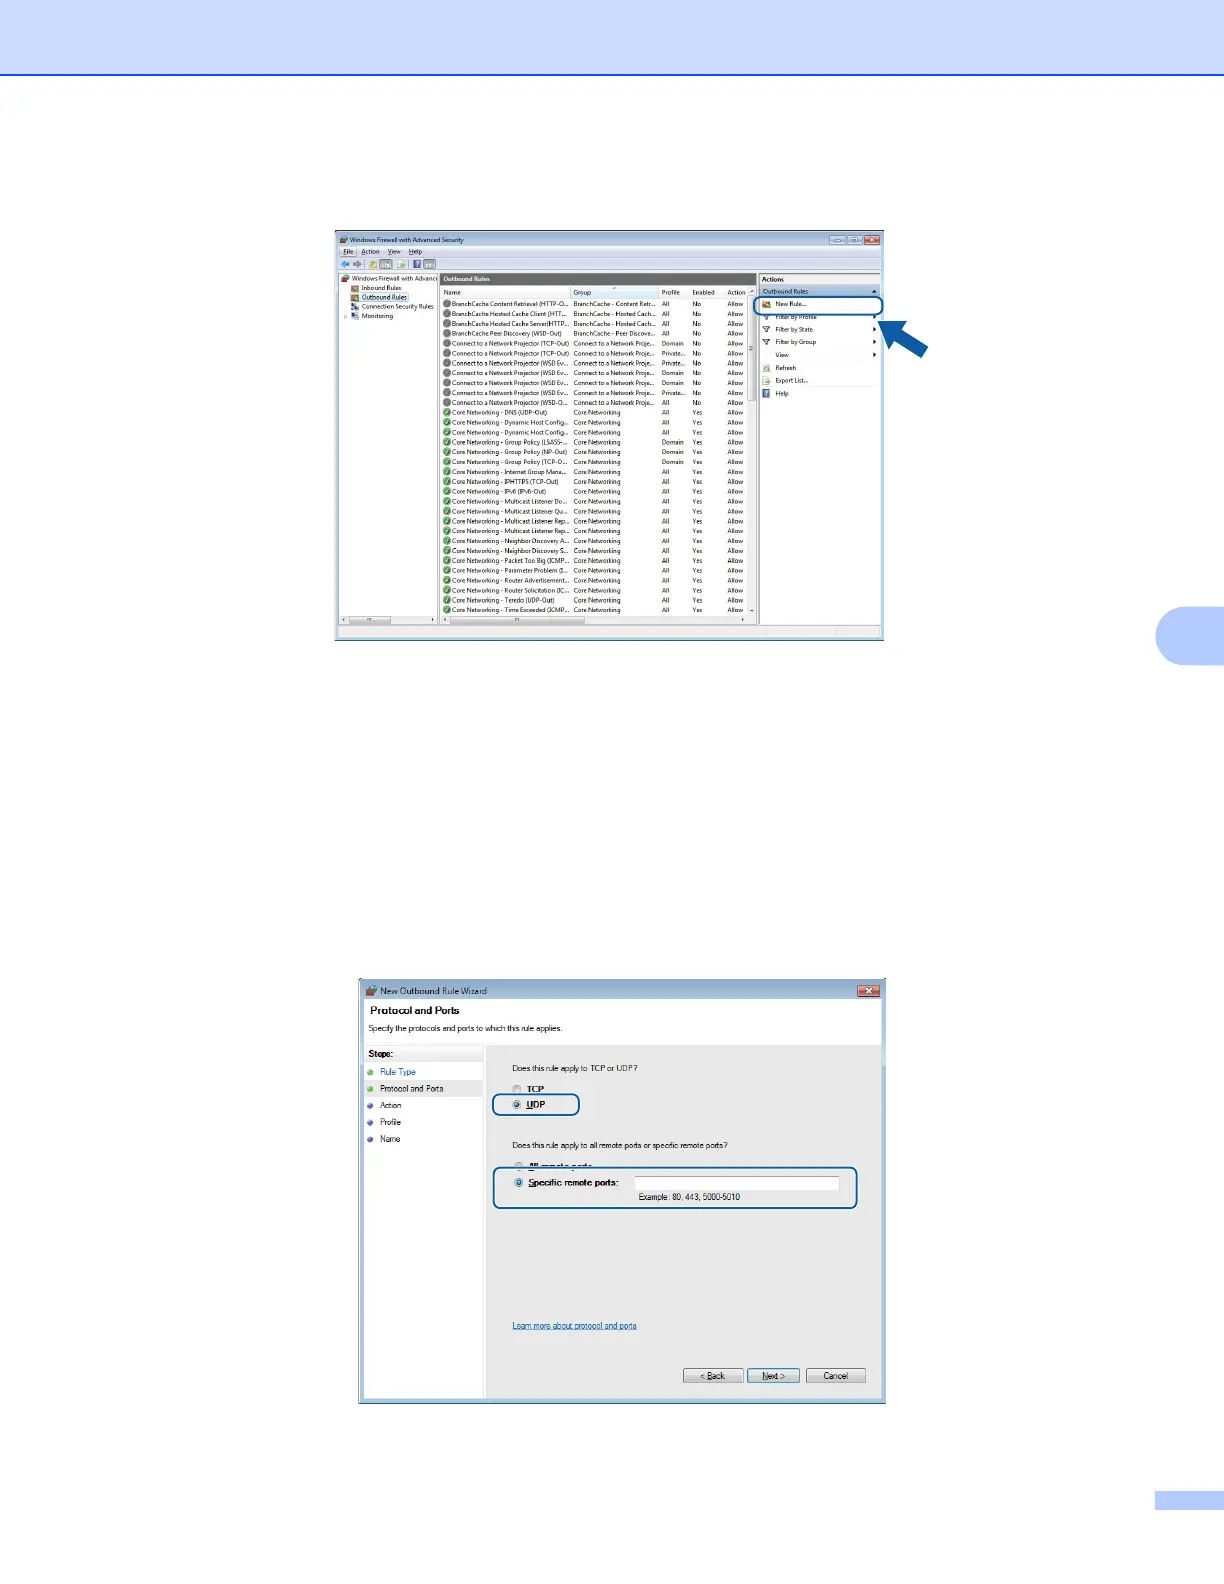Open the Action menu
Viewport: 1224px width, 1584px height.
point(370,252)
